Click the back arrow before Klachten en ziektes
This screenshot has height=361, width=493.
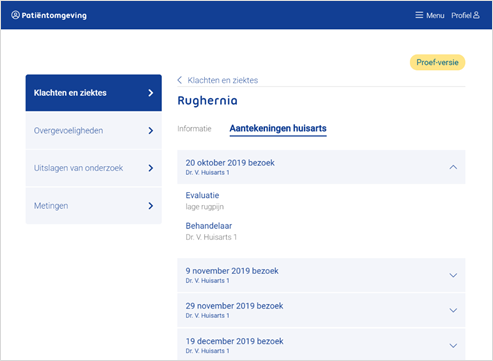[180, 80]
